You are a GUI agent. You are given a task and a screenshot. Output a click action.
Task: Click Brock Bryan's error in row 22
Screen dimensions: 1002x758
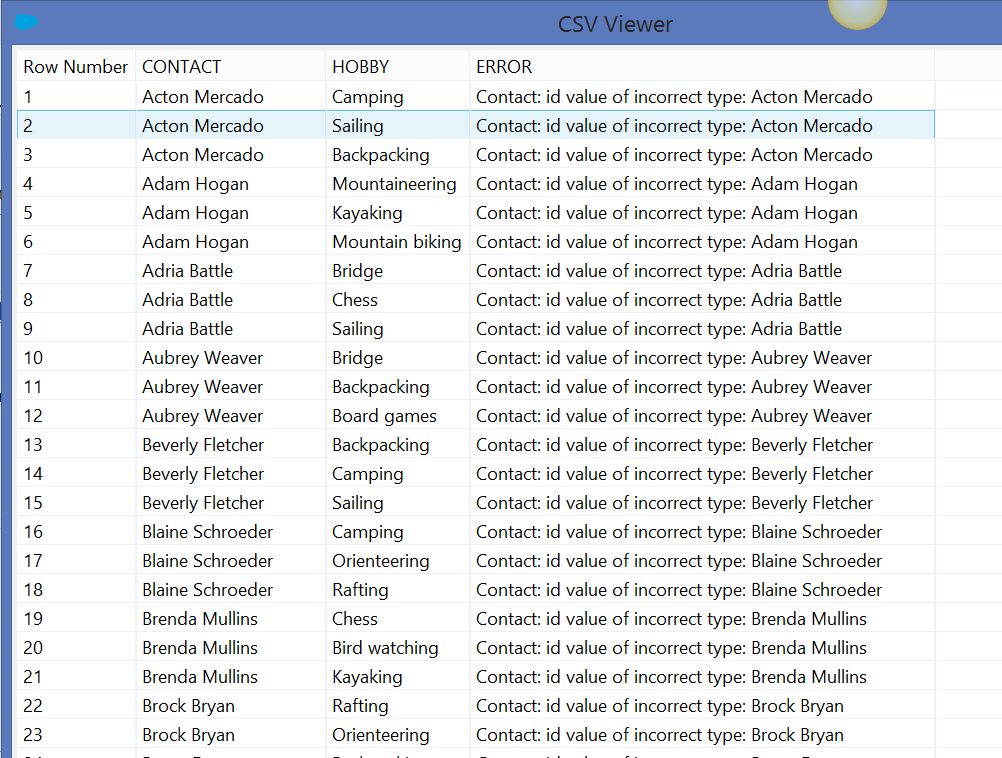tap(659, 706)
